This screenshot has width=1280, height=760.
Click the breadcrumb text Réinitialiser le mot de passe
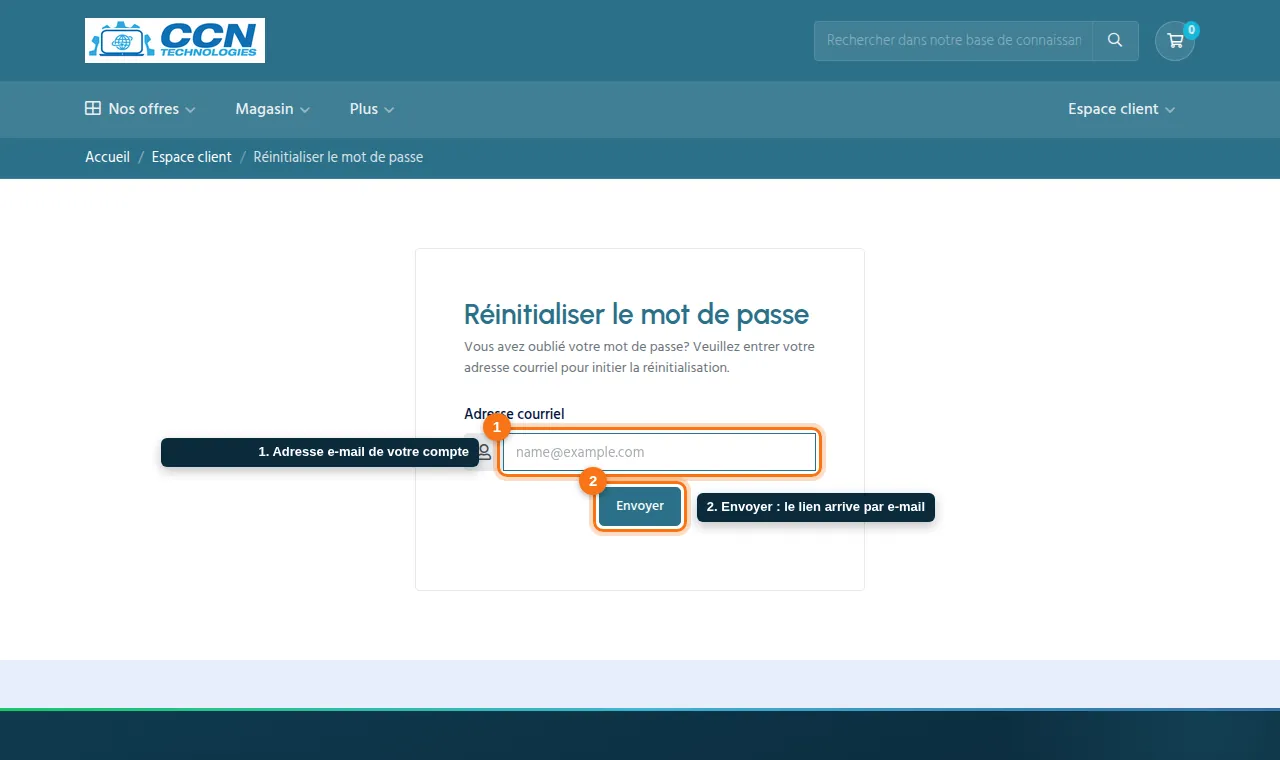click(338, 157)
